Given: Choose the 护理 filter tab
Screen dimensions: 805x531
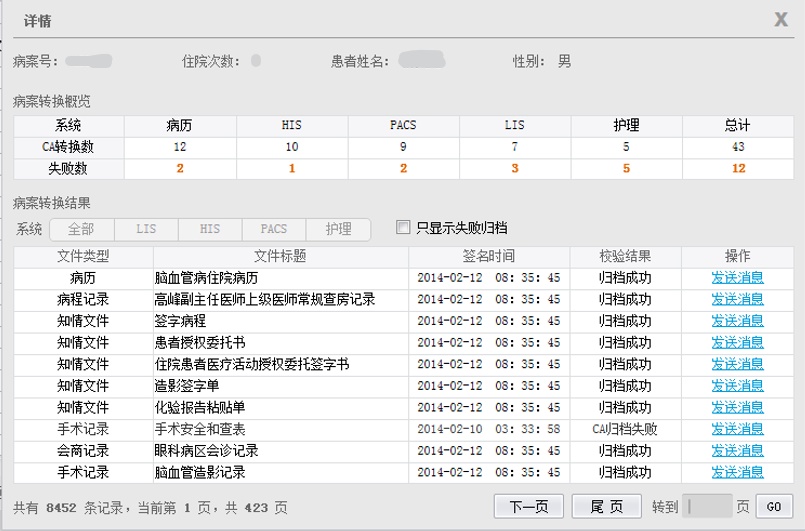Looking at the screenshot, I should (338, 229).
